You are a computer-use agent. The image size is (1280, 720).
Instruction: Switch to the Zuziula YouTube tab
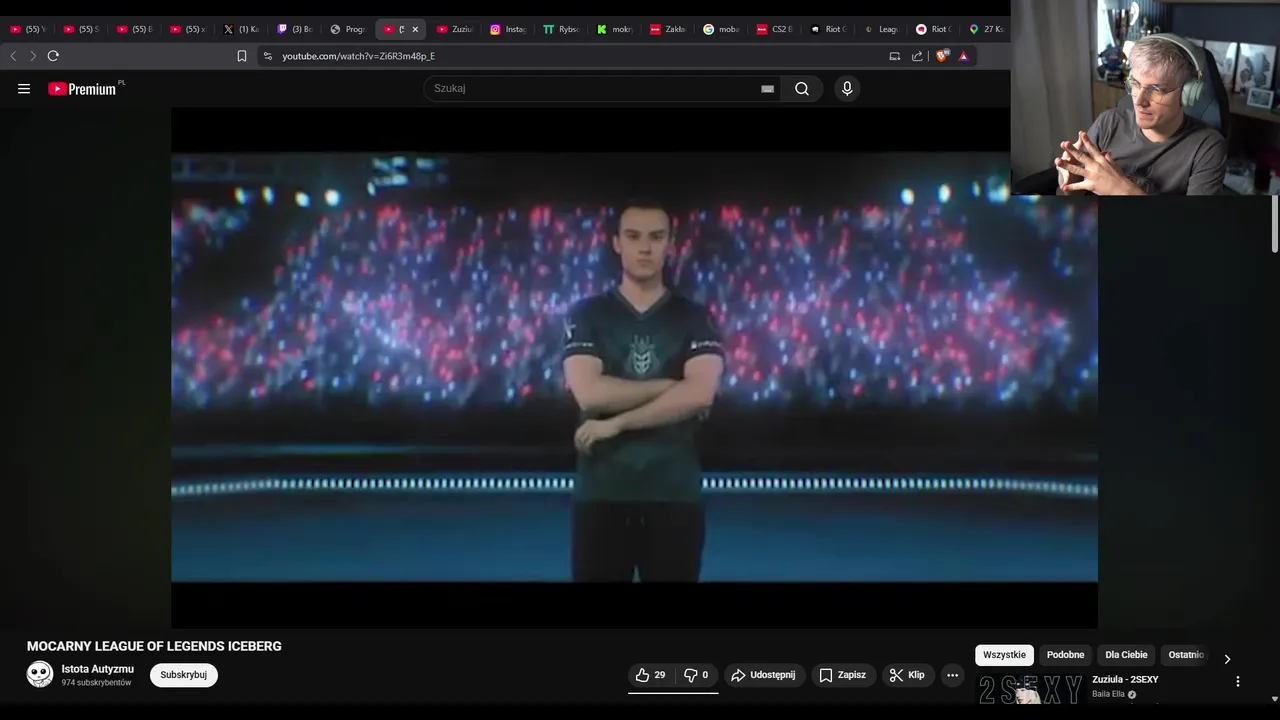click(455, 29)
